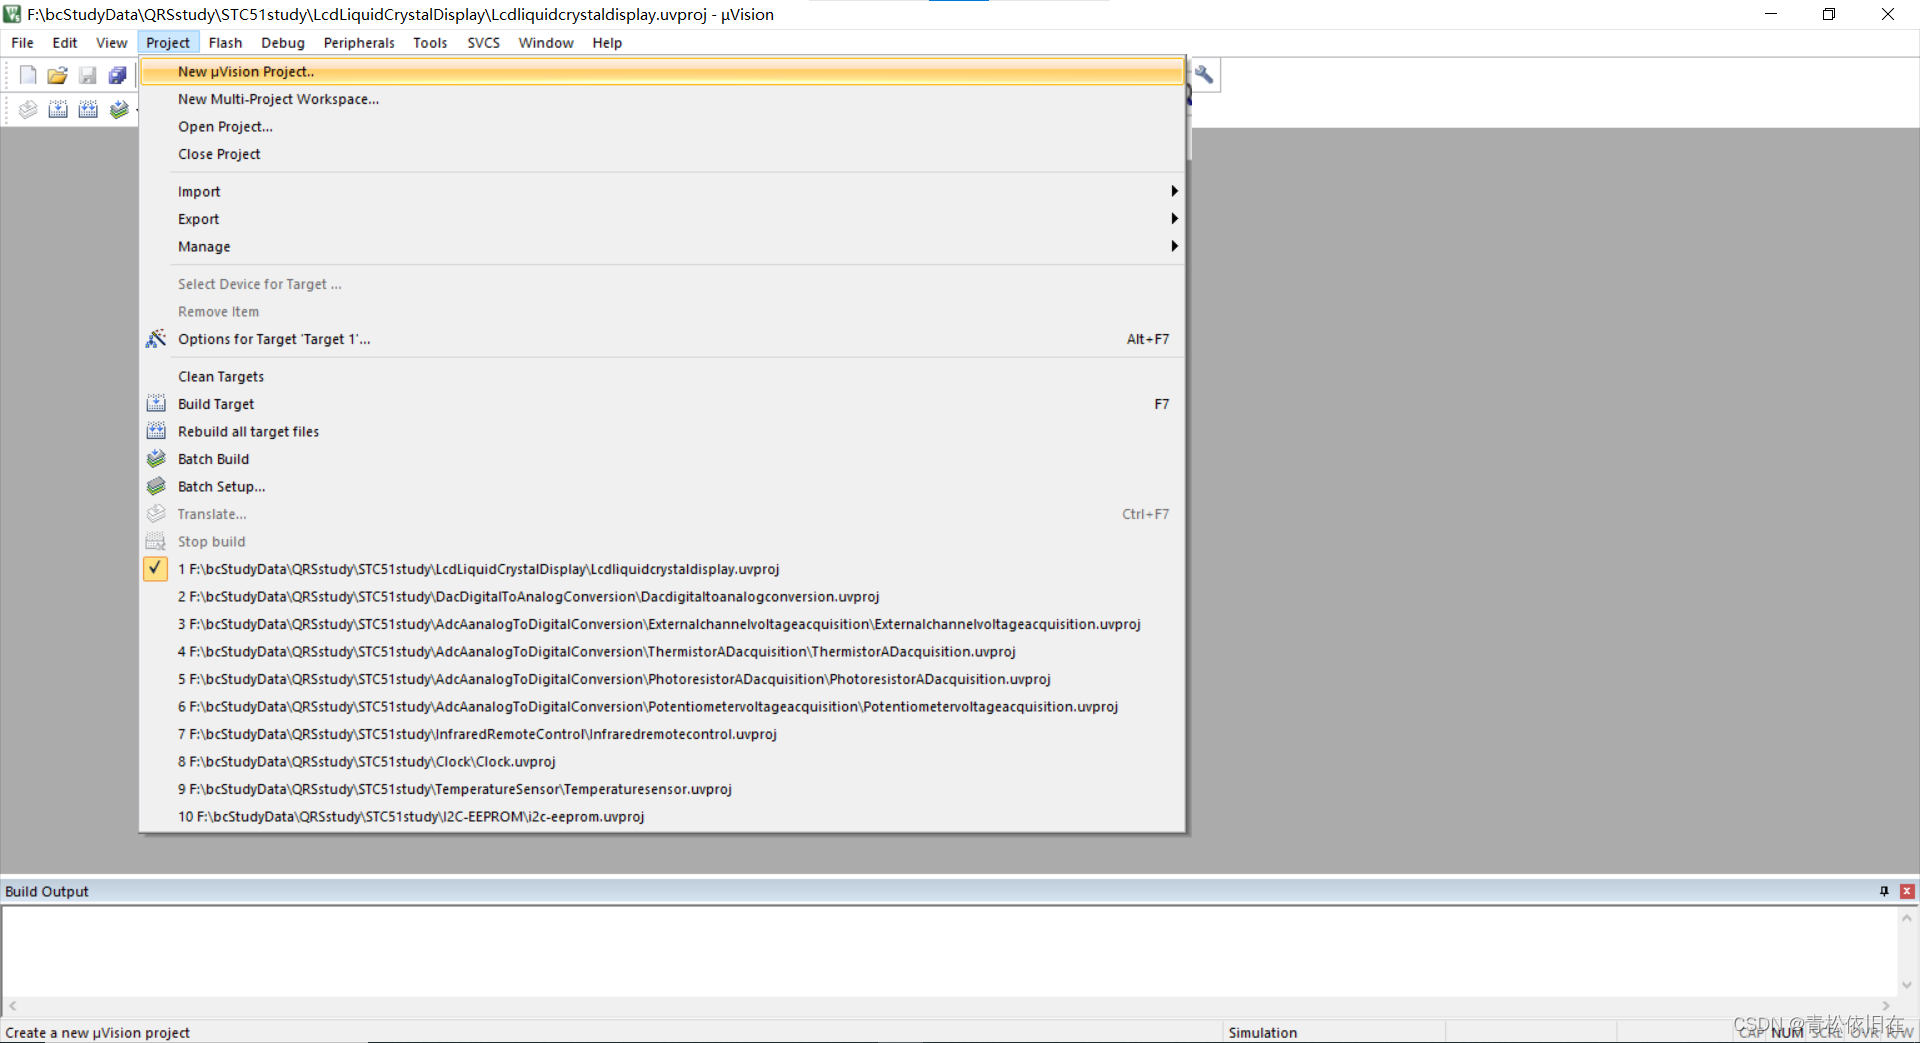Image resolution: width=1920 pixels, height=1043 pixels.
Task: Open recent project Infraredremotecontrol.uvproj
Action: pyautogui.click(x=662, y=734)
